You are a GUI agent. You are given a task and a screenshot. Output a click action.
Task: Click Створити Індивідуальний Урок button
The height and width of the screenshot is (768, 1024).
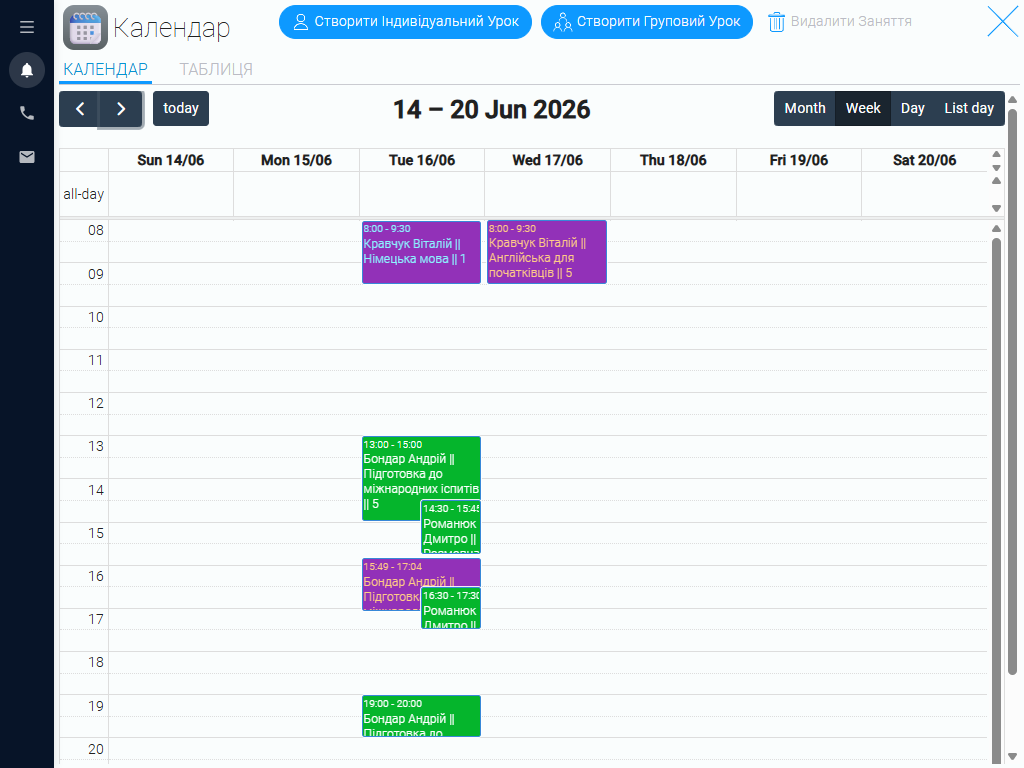(x=406, y=22)
